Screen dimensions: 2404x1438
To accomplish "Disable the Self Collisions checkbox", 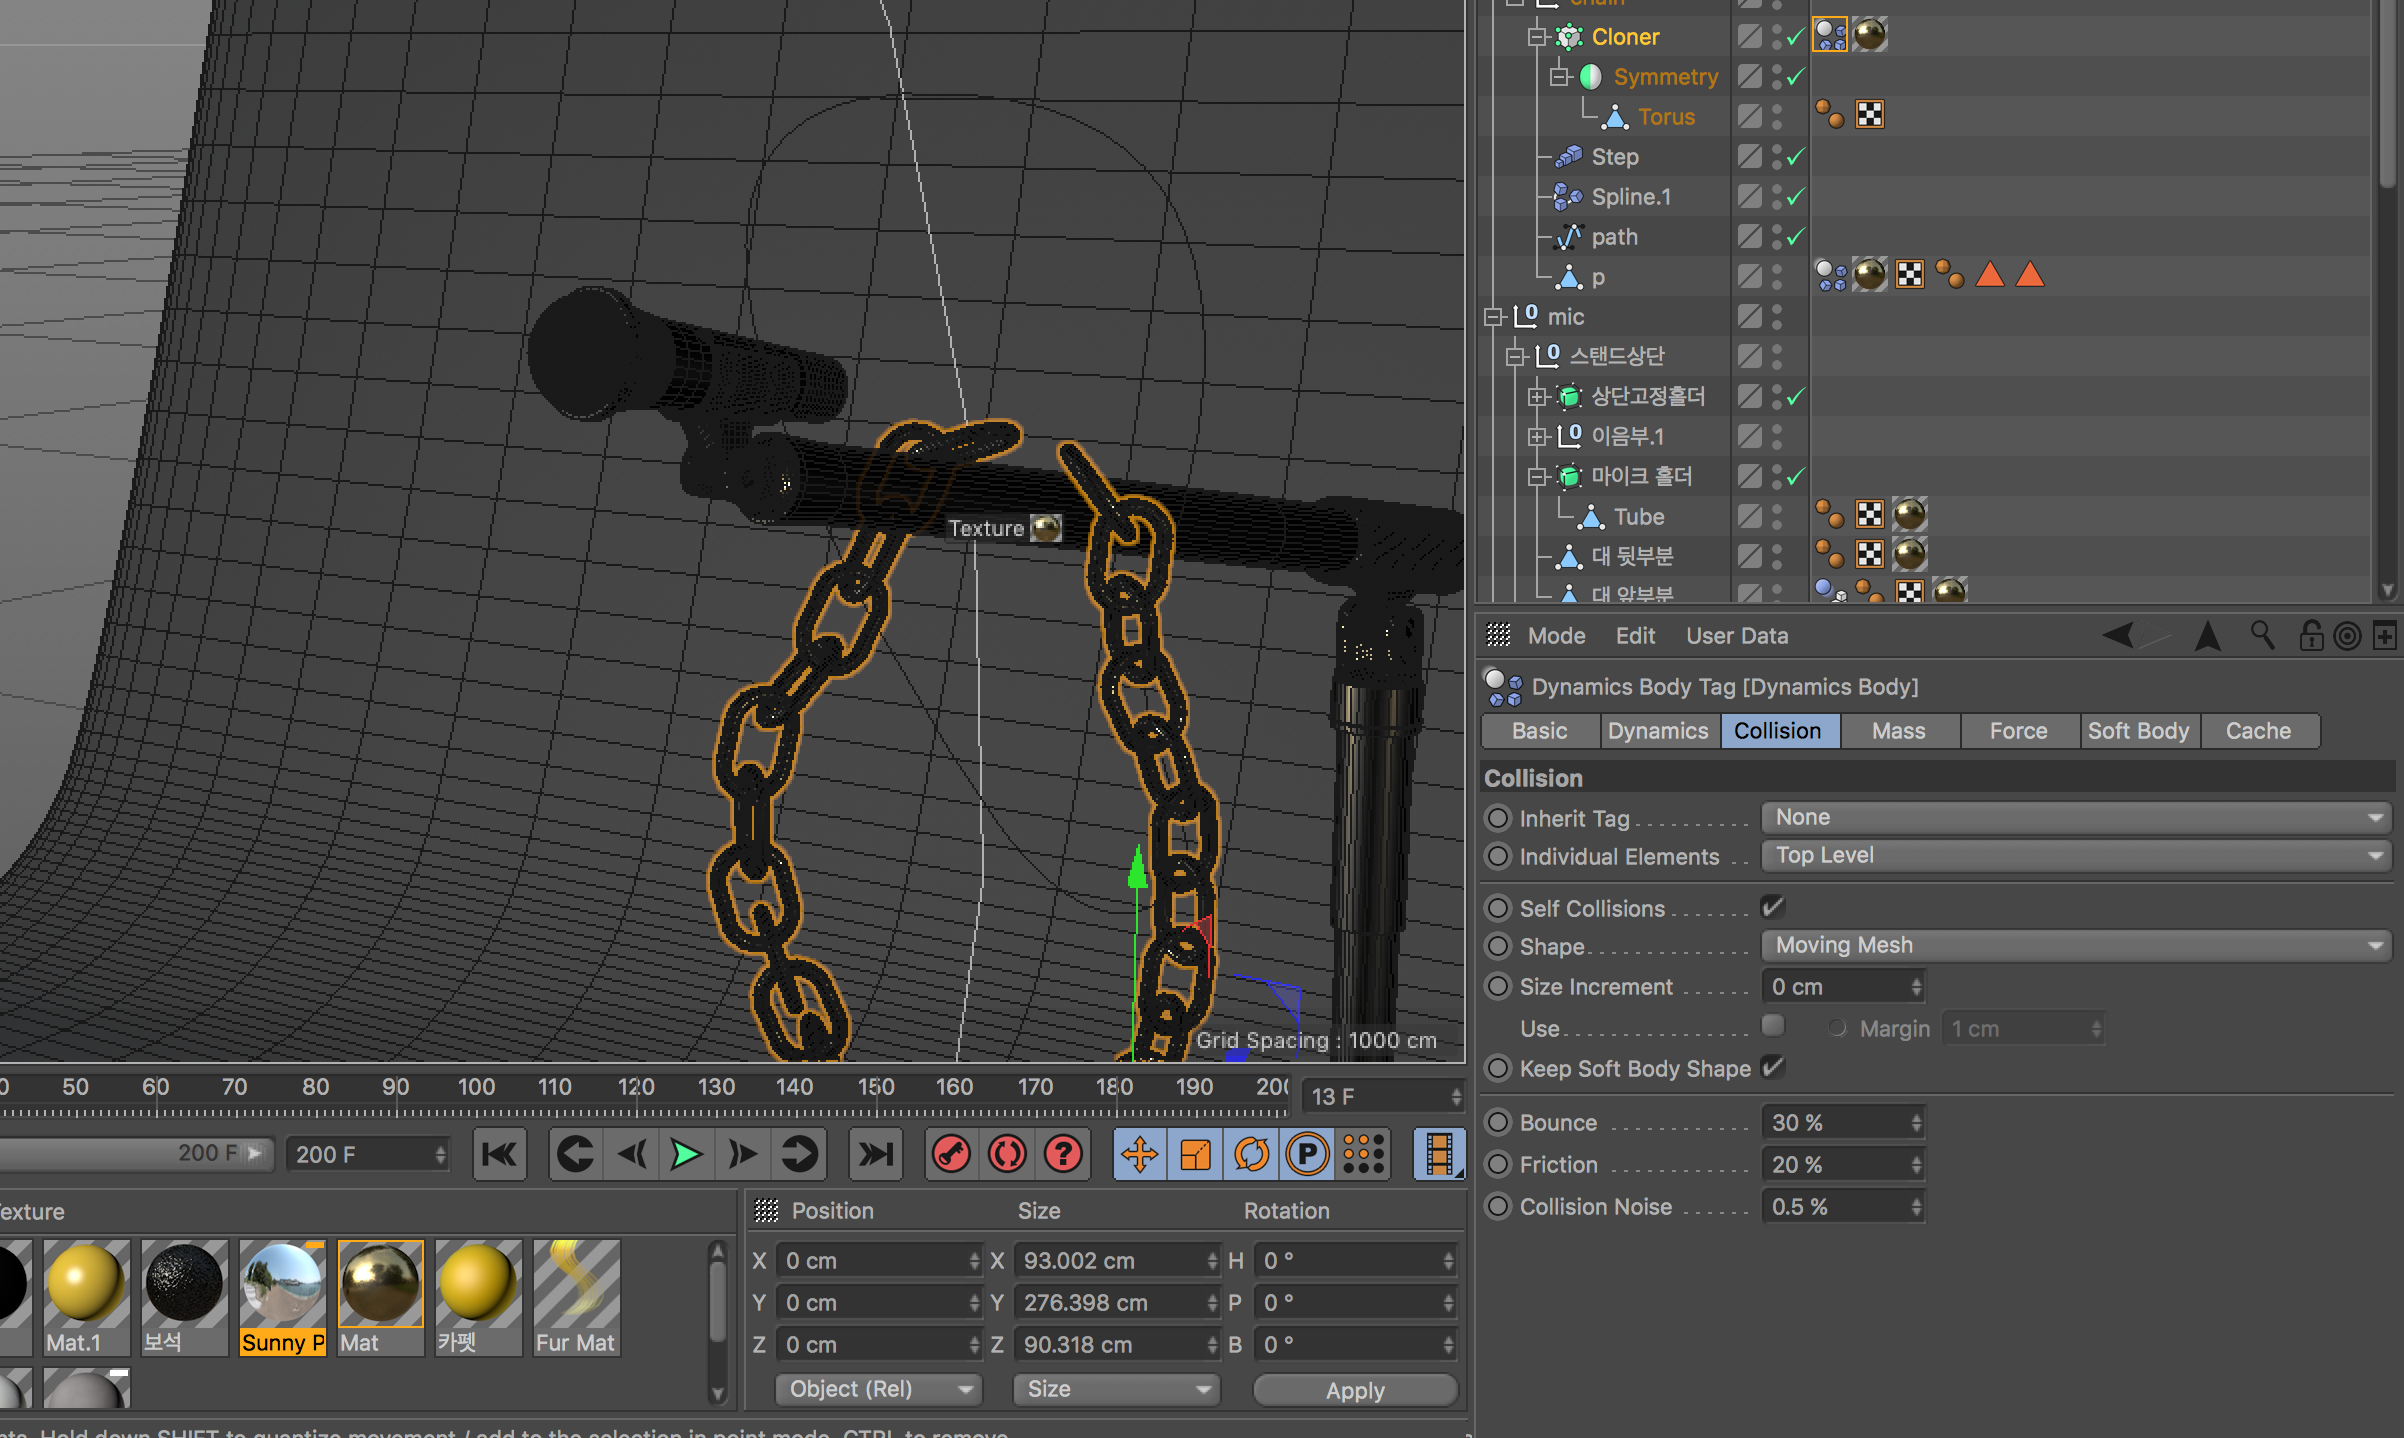I will coord(1772,907).
